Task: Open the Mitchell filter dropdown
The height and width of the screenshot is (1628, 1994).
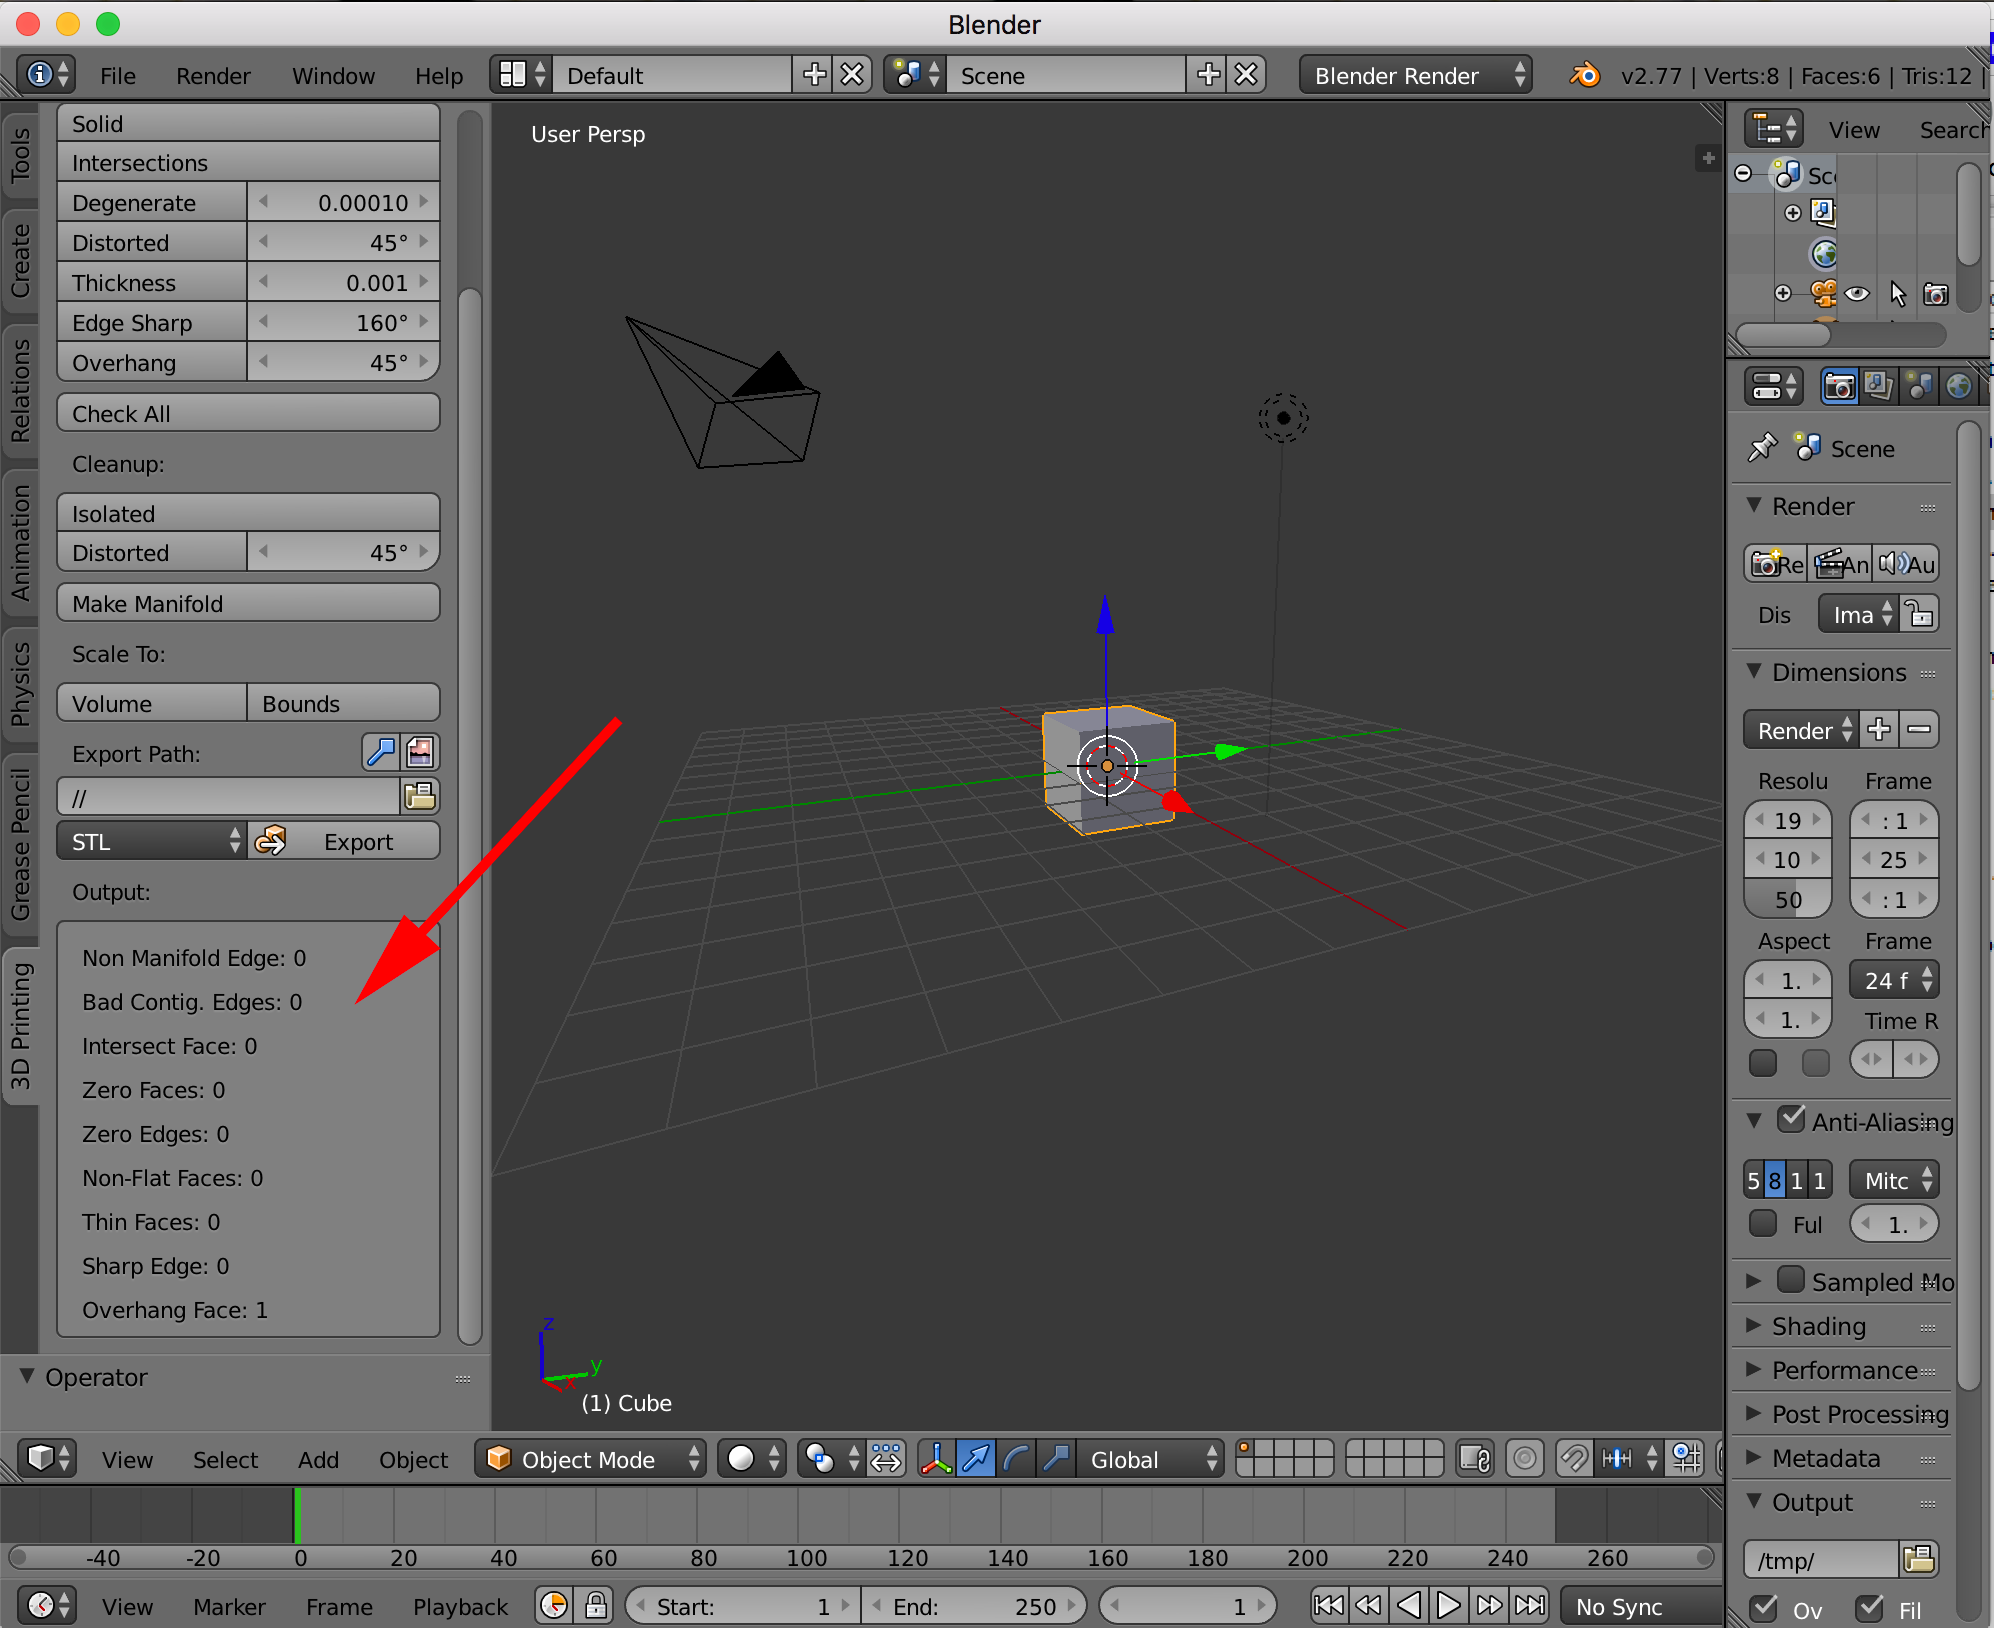Action: tap(1894, 1180)
